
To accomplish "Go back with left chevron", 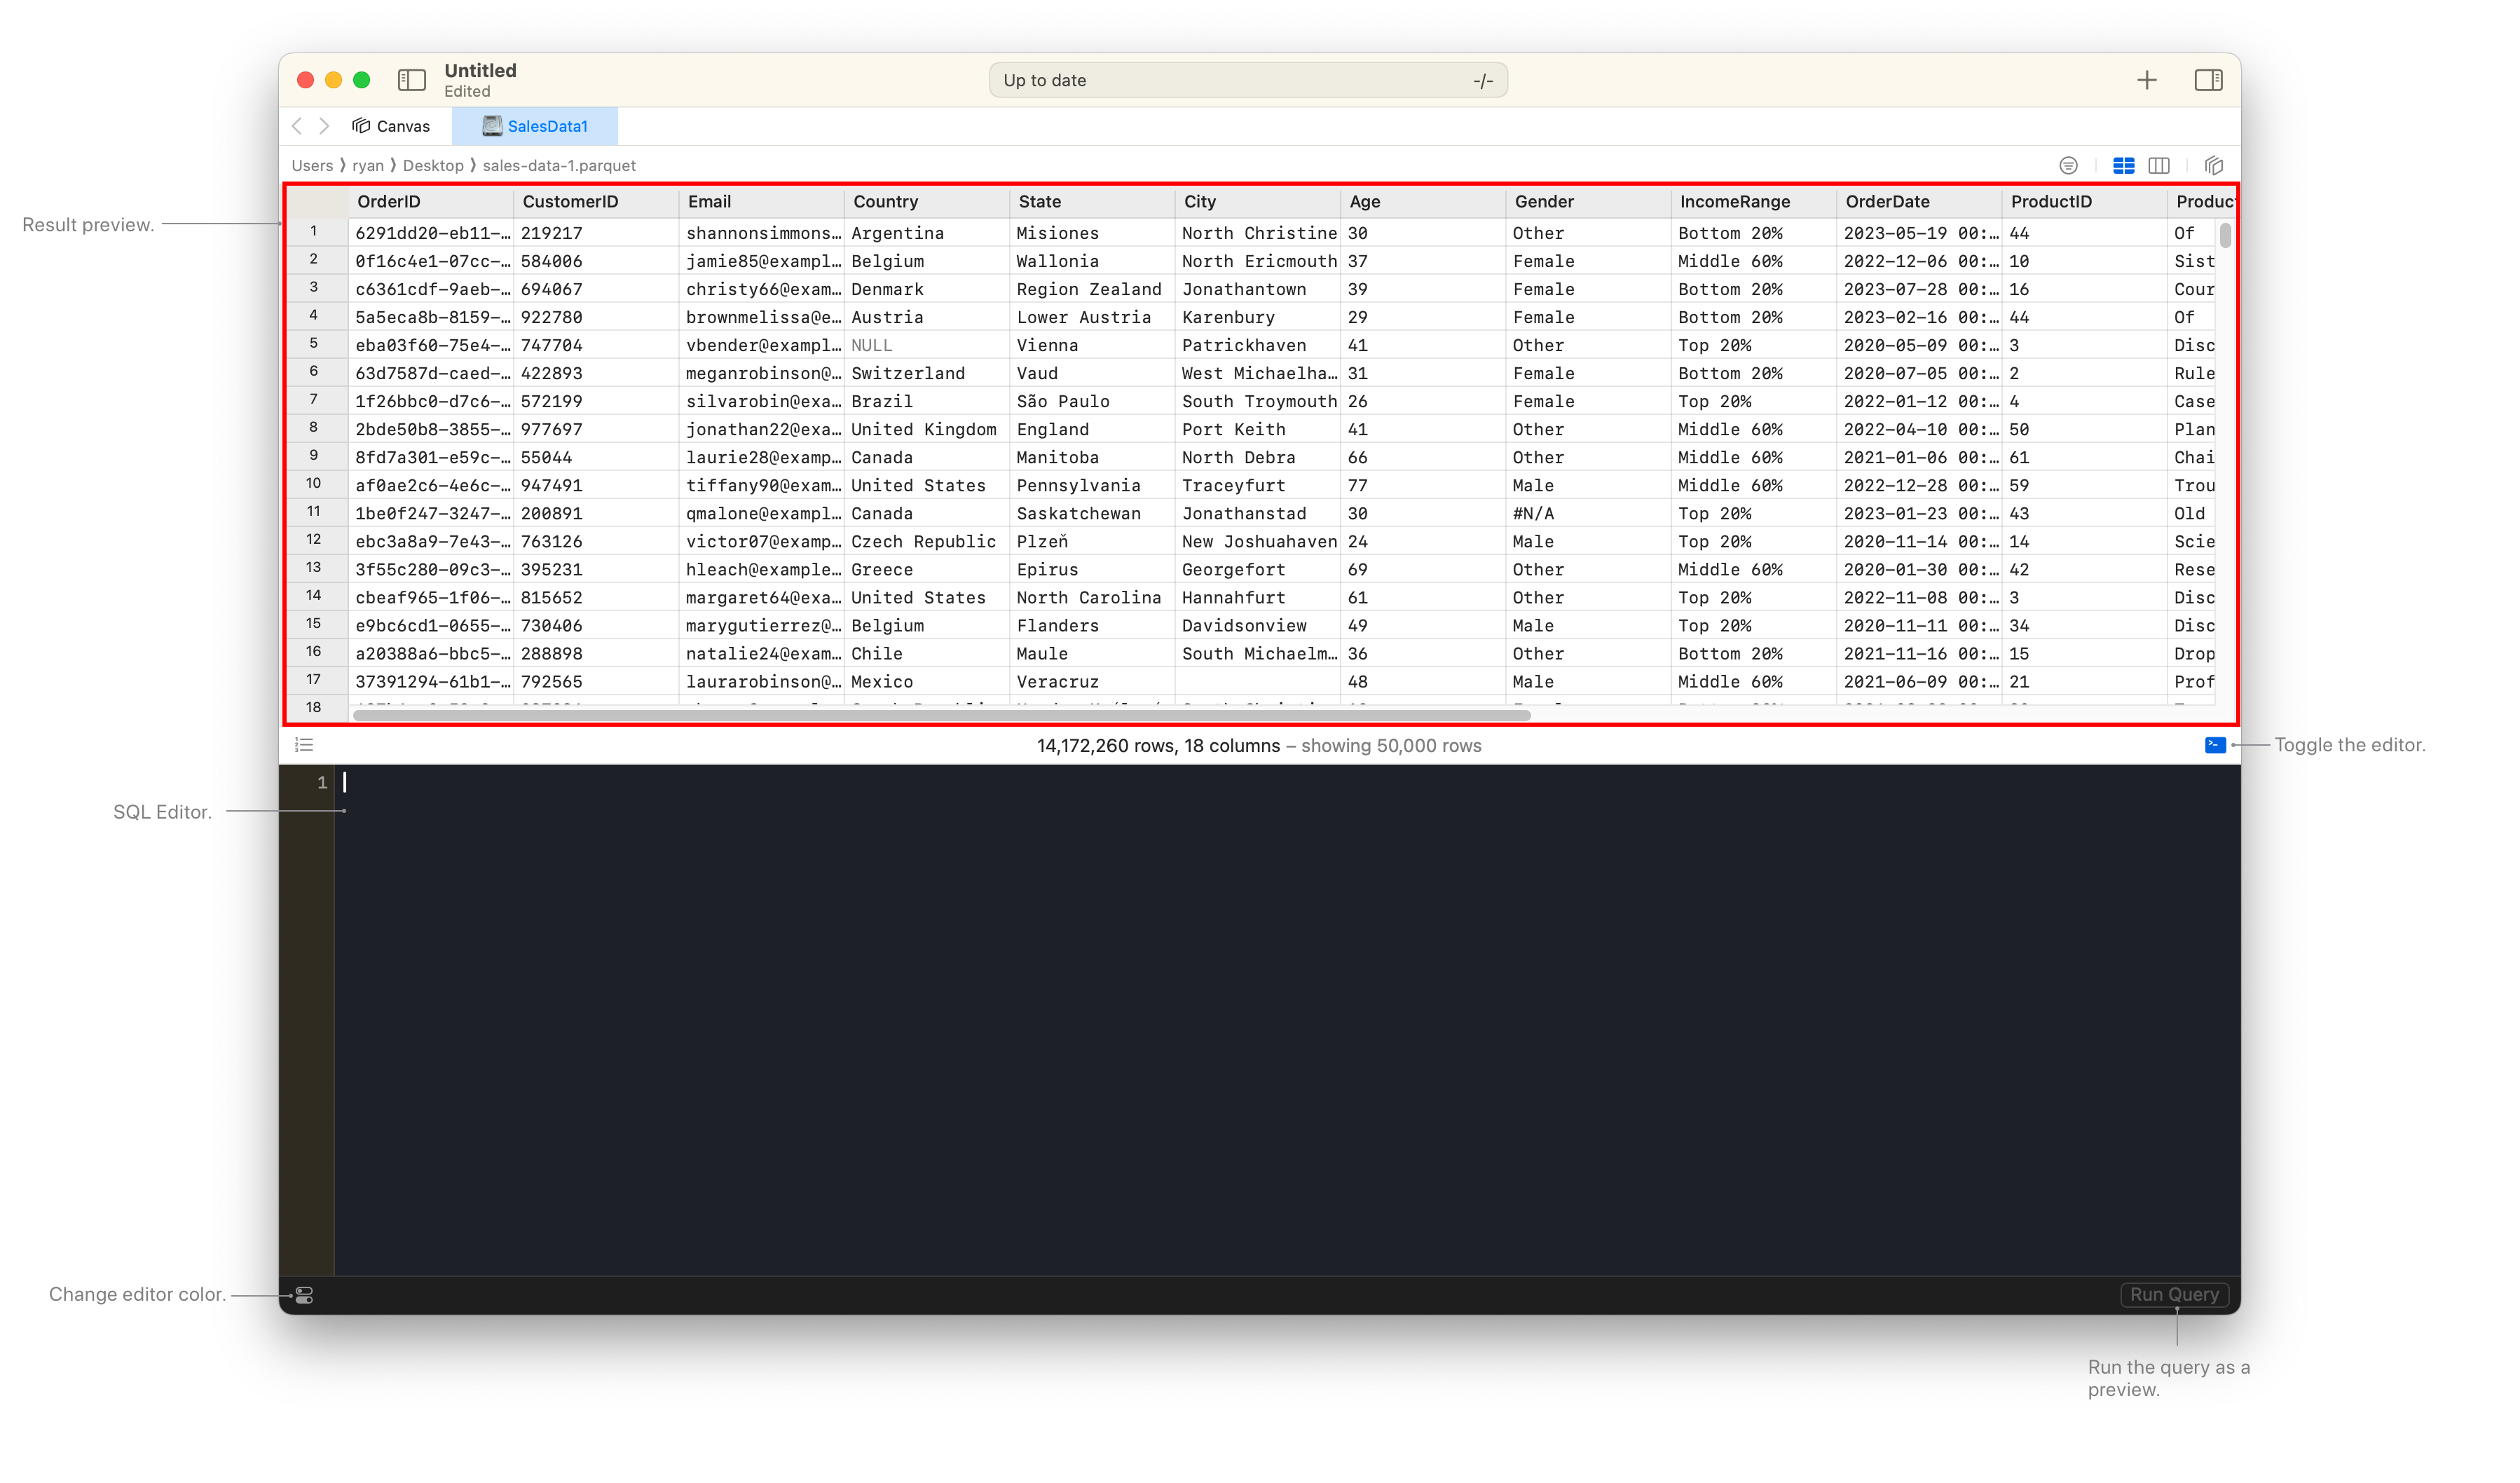I will tap(297, 126).
